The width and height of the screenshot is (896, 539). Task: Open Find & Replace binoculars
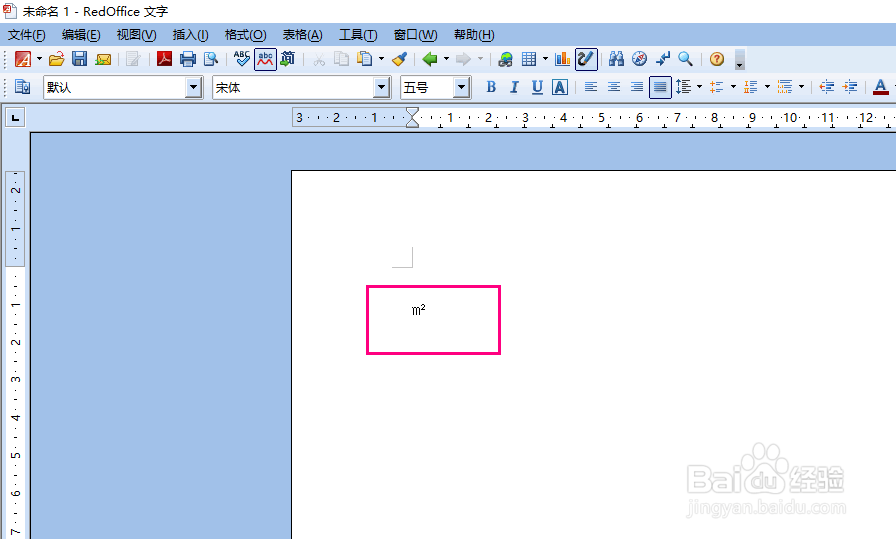pos(616,59)
